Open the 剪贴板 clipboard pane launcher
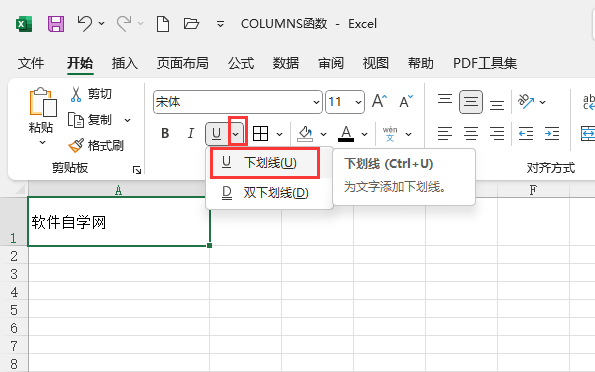The image size is (595, 372). (137, 170)
